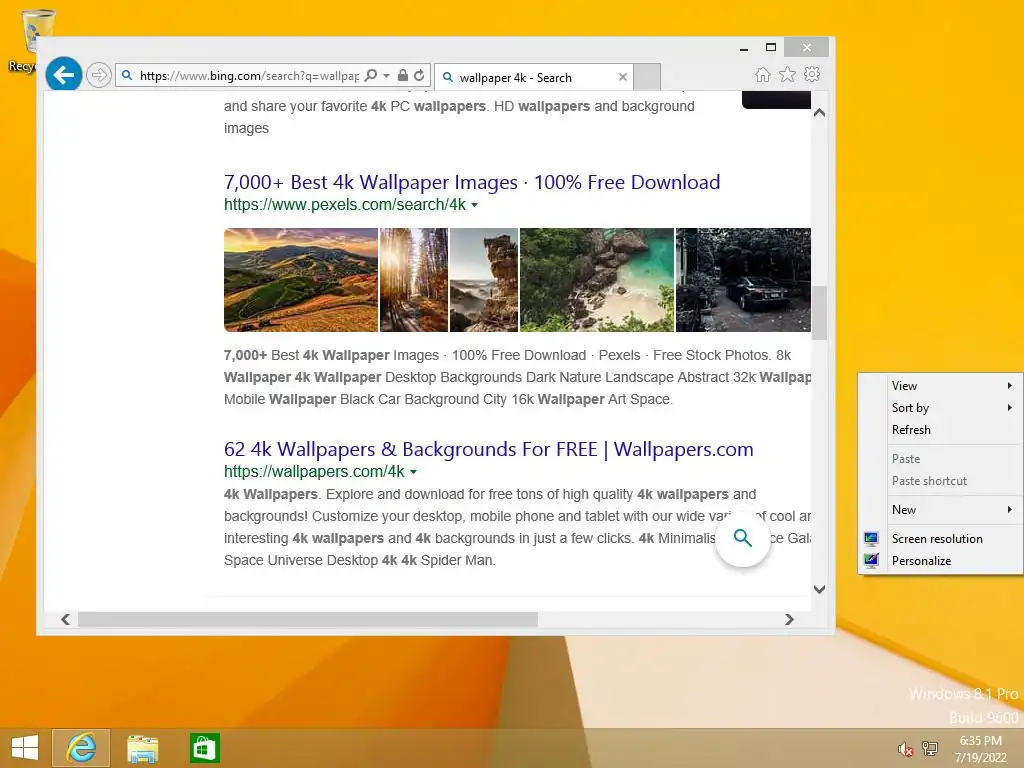Expand dropdown arrow next to pexels.com URL
The height and width of the screenshot is (768, 1024).
pos(475,205)
